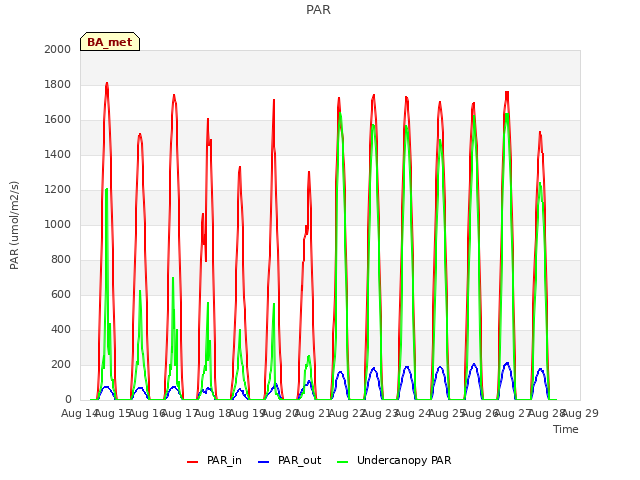This screenshot has height=480, width=640.
Task: Click the 0 y-axis tick label
Action: (x=68, y=400)
